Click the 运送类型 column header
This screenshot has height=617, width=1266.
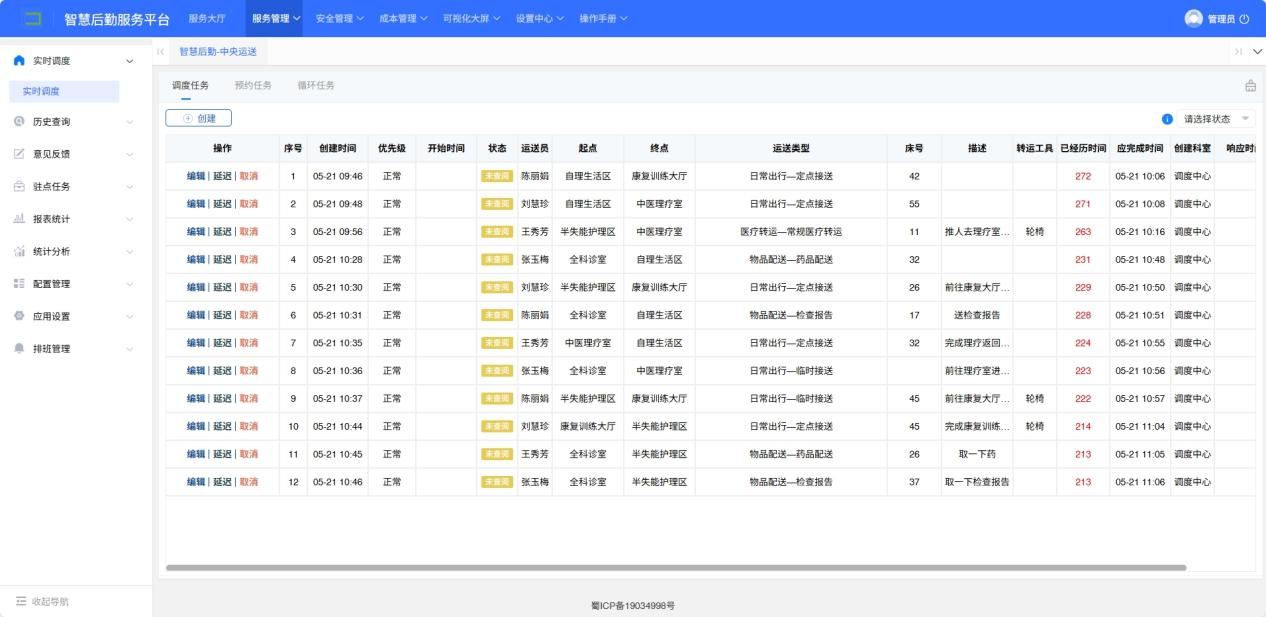[791, 148]
